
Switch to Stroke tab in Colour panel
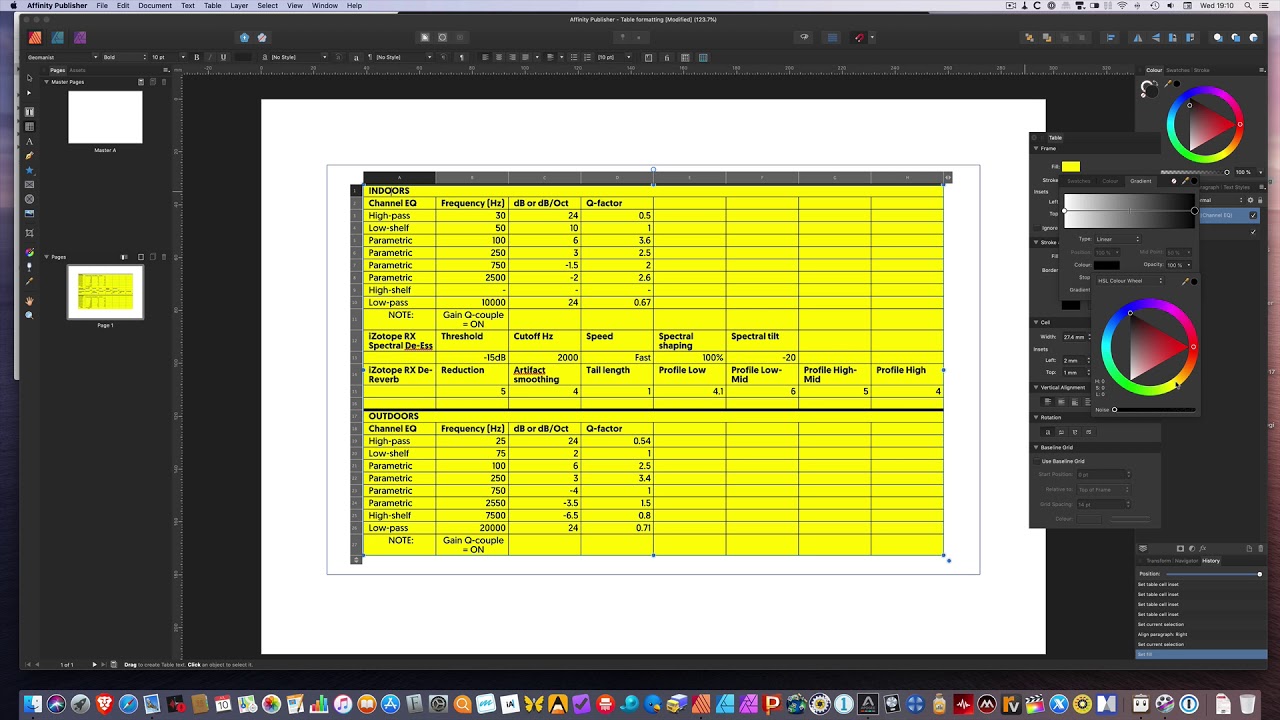[x=1202, y=70]
